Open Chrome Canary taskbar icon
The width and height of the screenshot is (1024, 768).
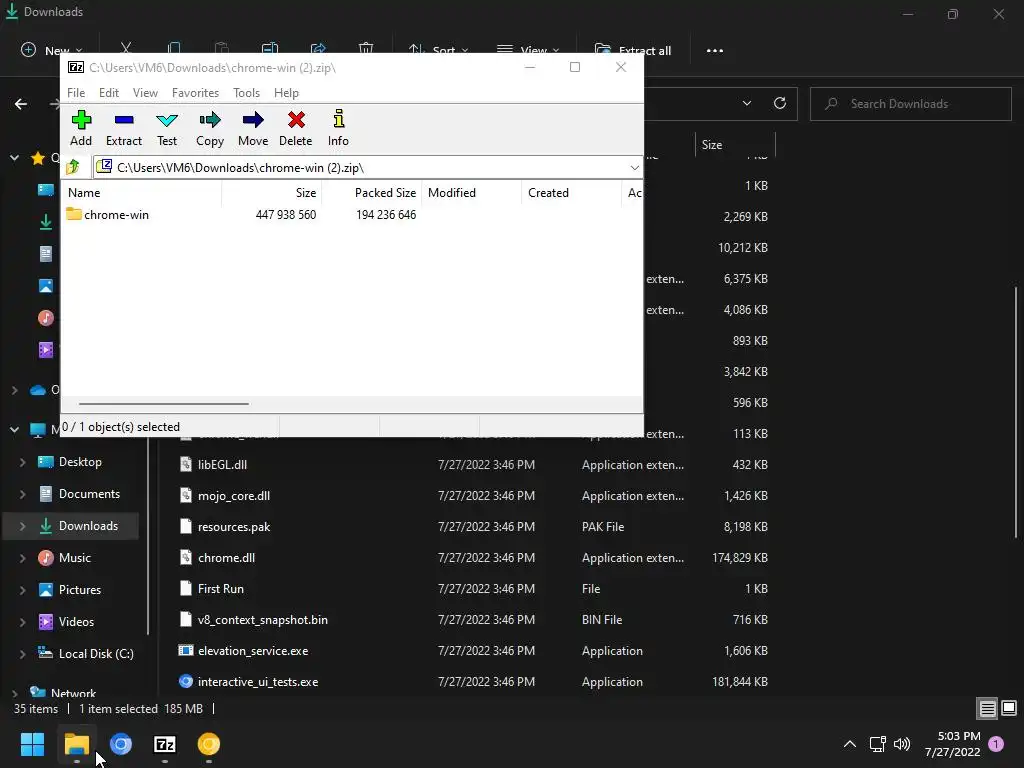coord(209,744)
